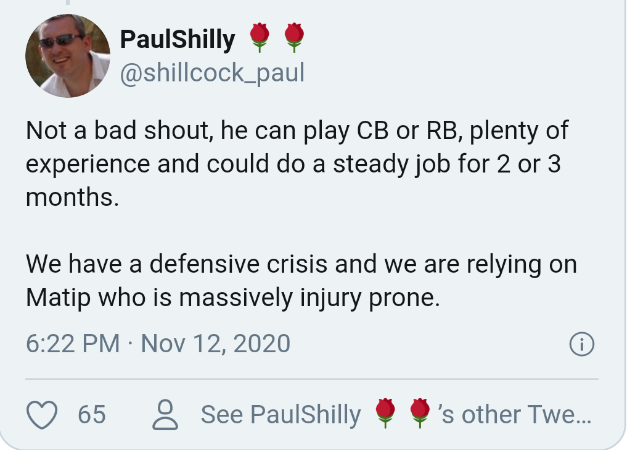Click the line starting "We have a defensive crisis"
Screen dimensions: 630x450
[x=300, y=265]
